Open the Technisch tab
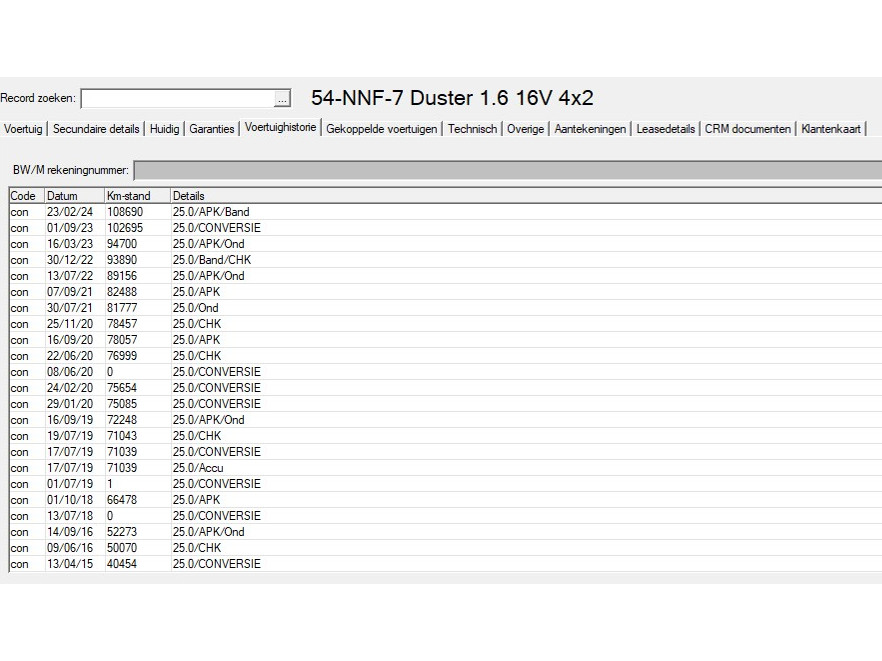This screenshot has height=661, width=882. [x=472, y=129]
